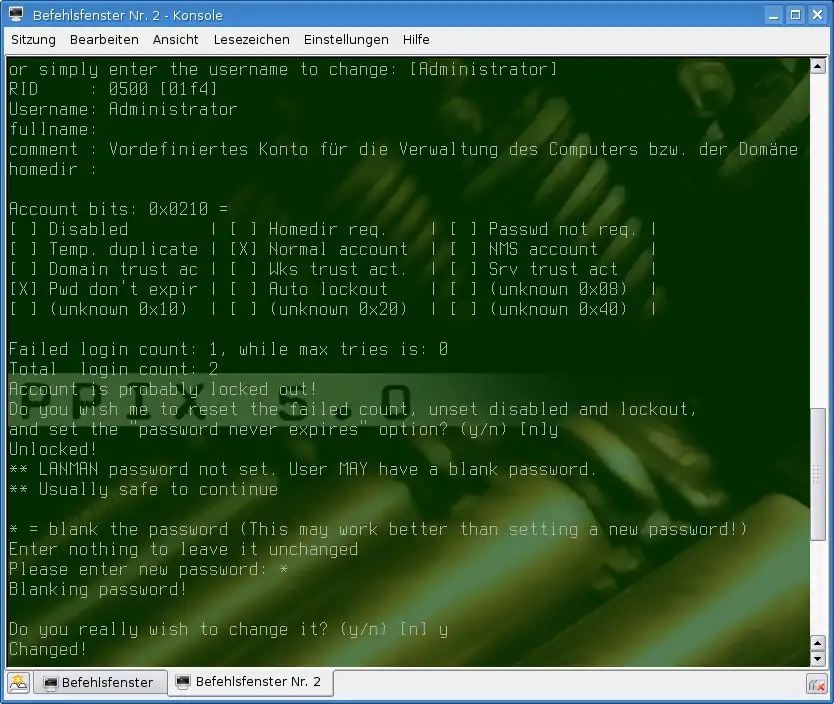Click the 'Please enter new password: *' line
Viewport: 834px width, 704px height.
(149, 569)
